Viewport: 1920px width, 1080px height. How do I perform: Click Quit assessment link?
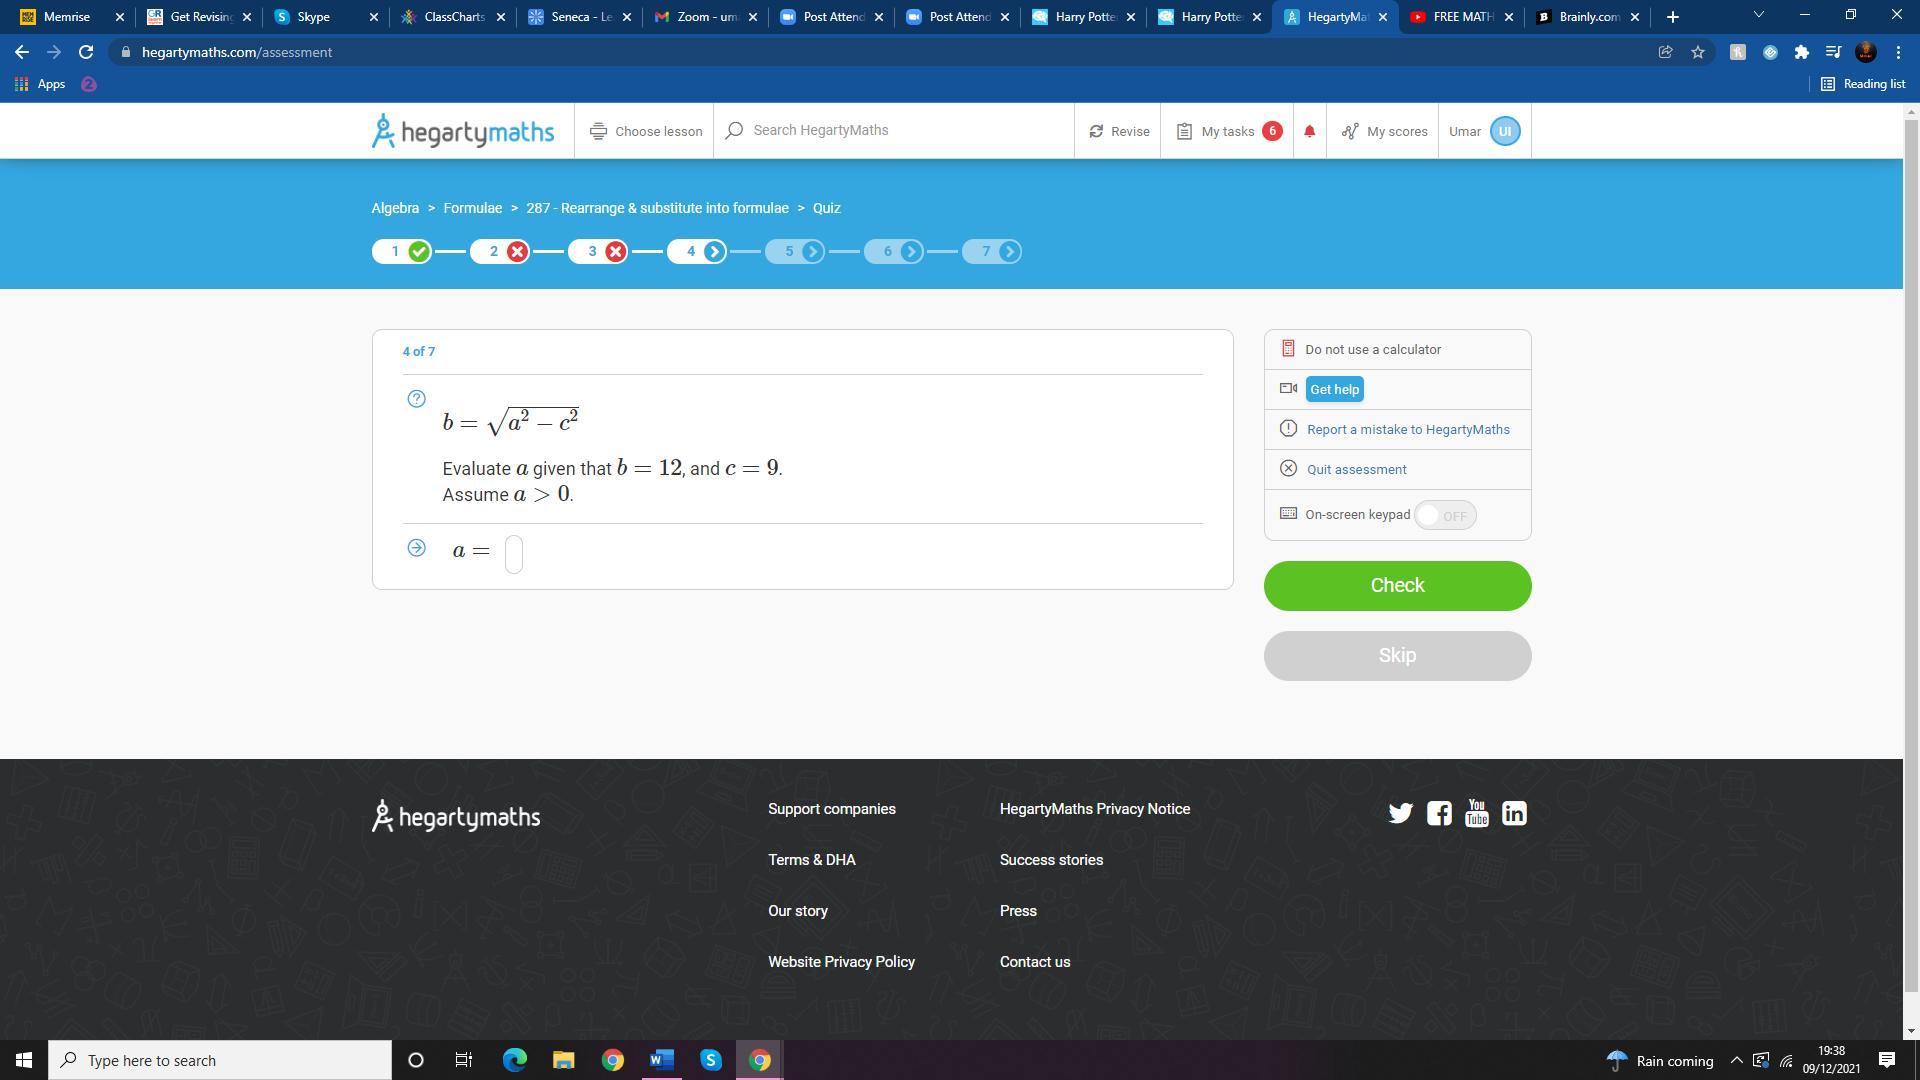(1356, 469)
